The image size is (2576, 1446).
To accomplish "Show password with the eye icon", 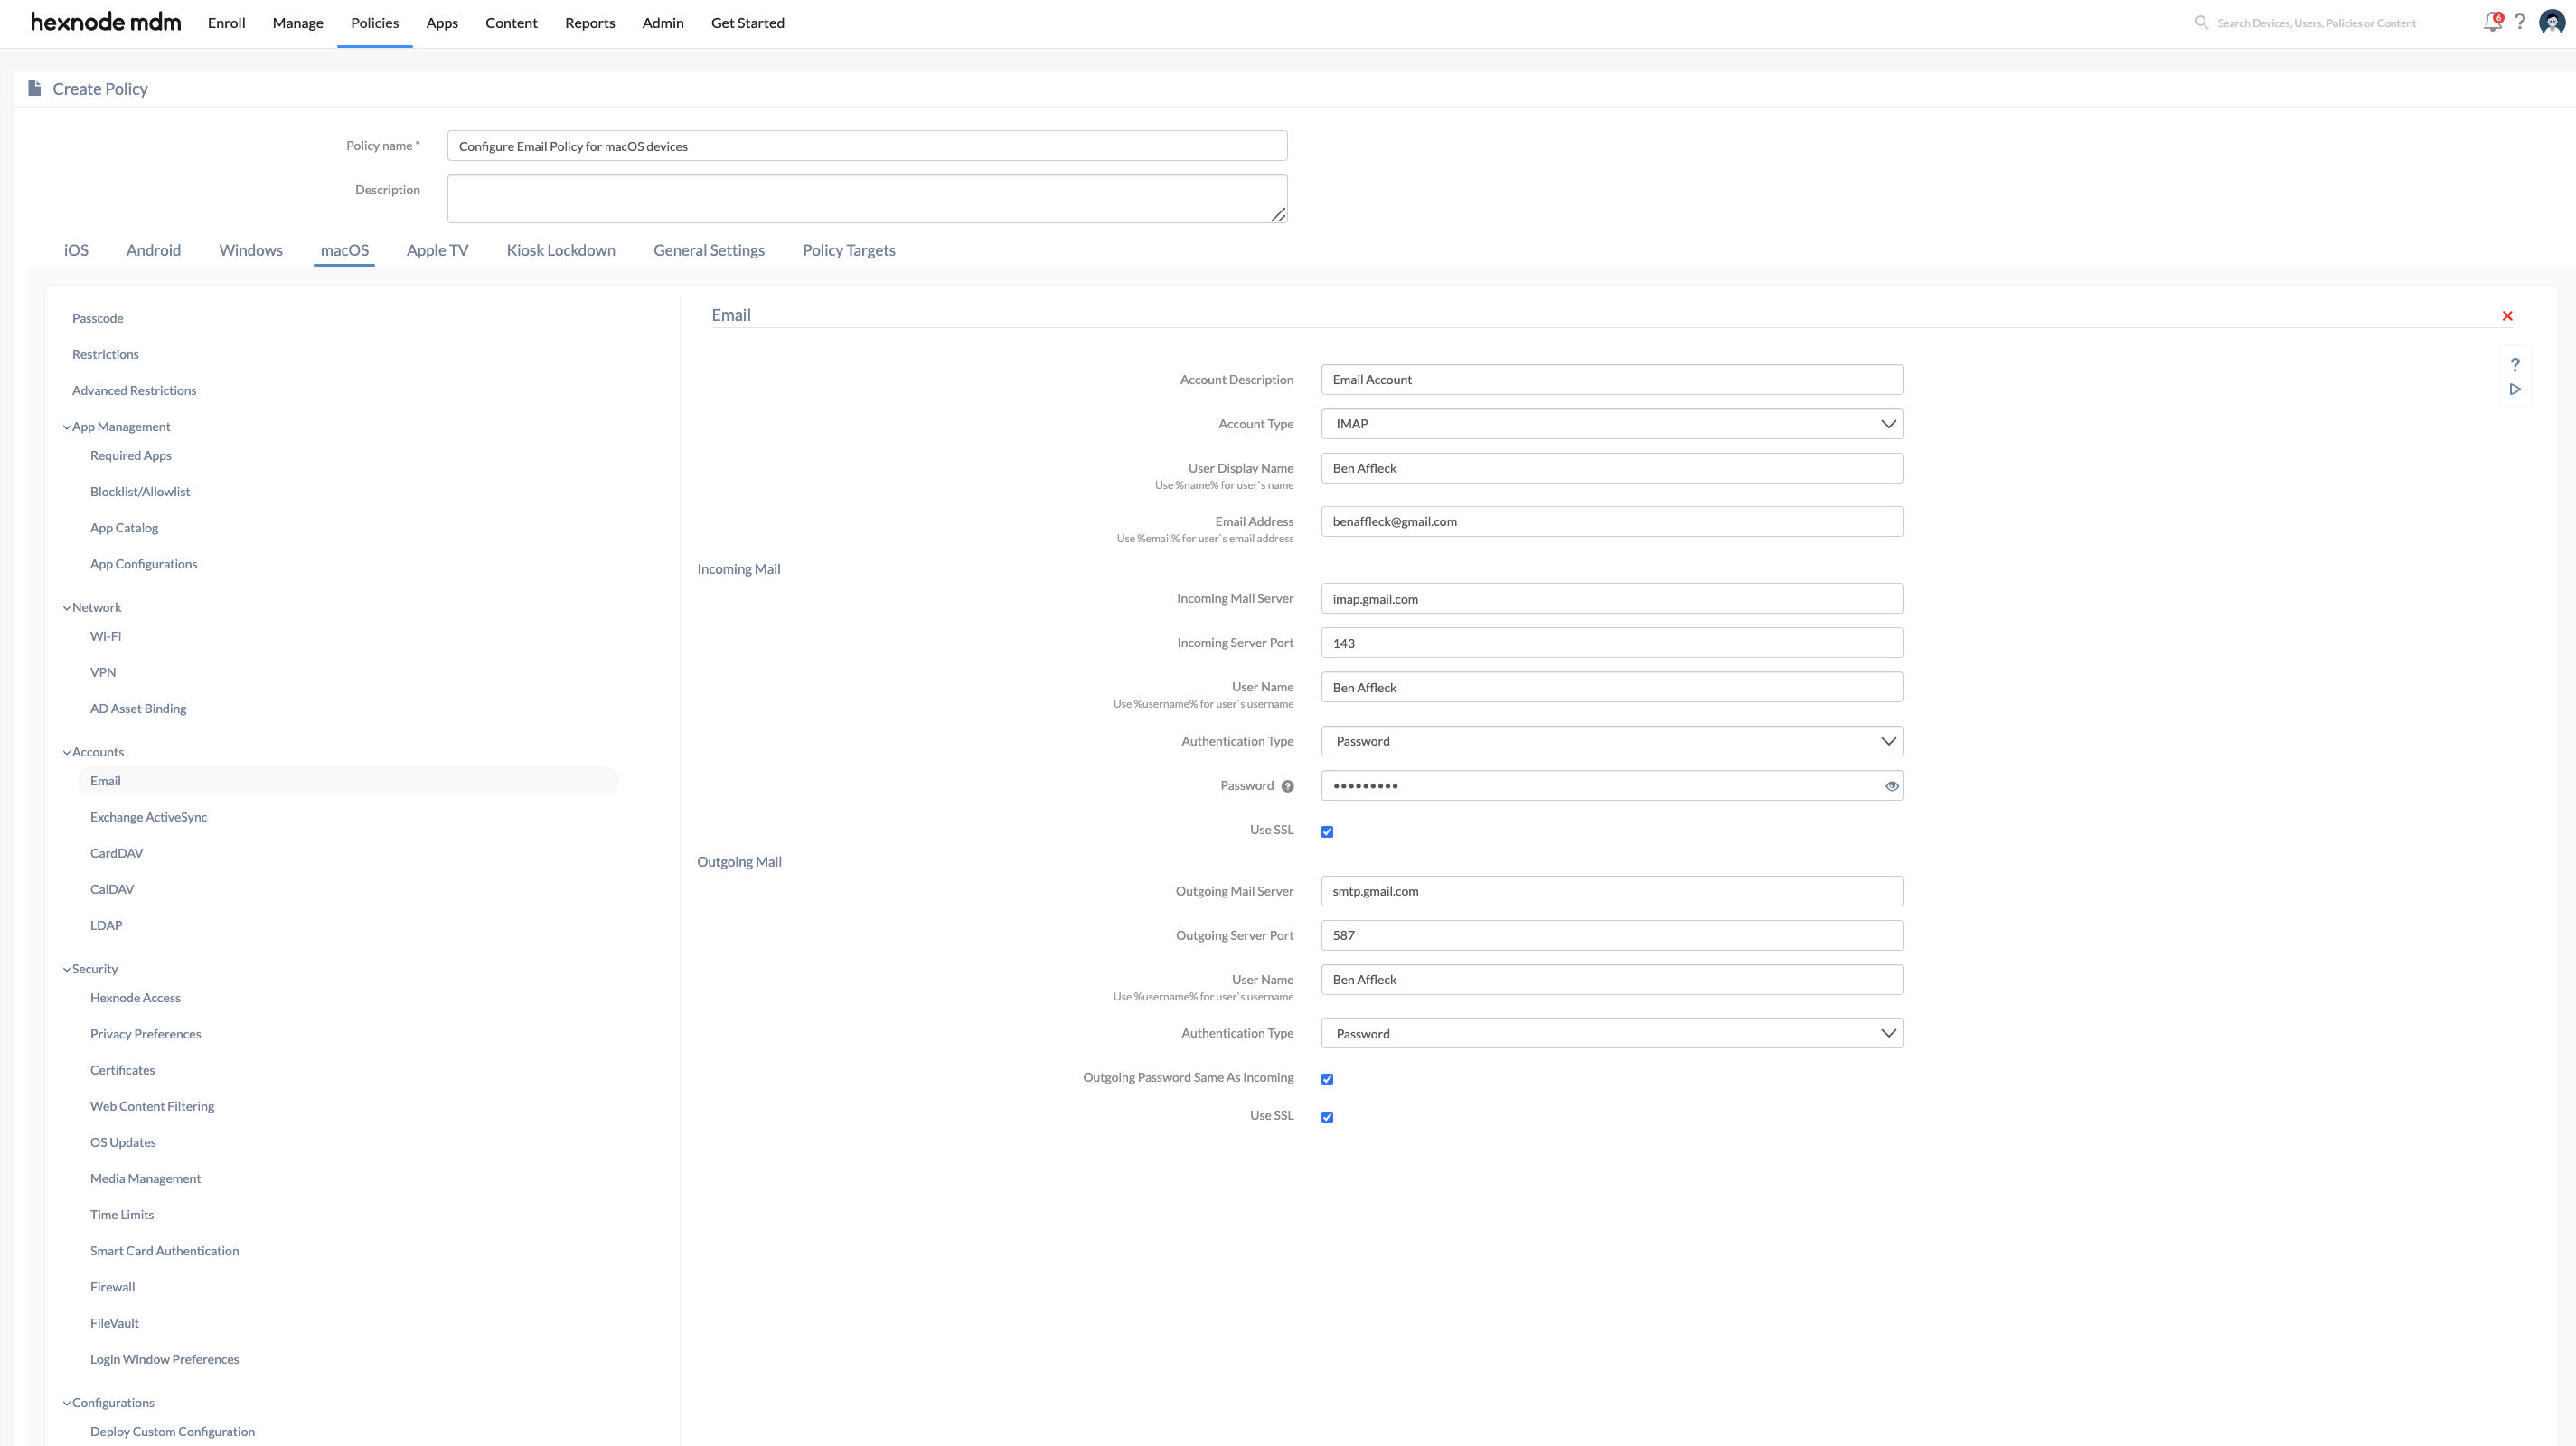I will (1891, 786).
